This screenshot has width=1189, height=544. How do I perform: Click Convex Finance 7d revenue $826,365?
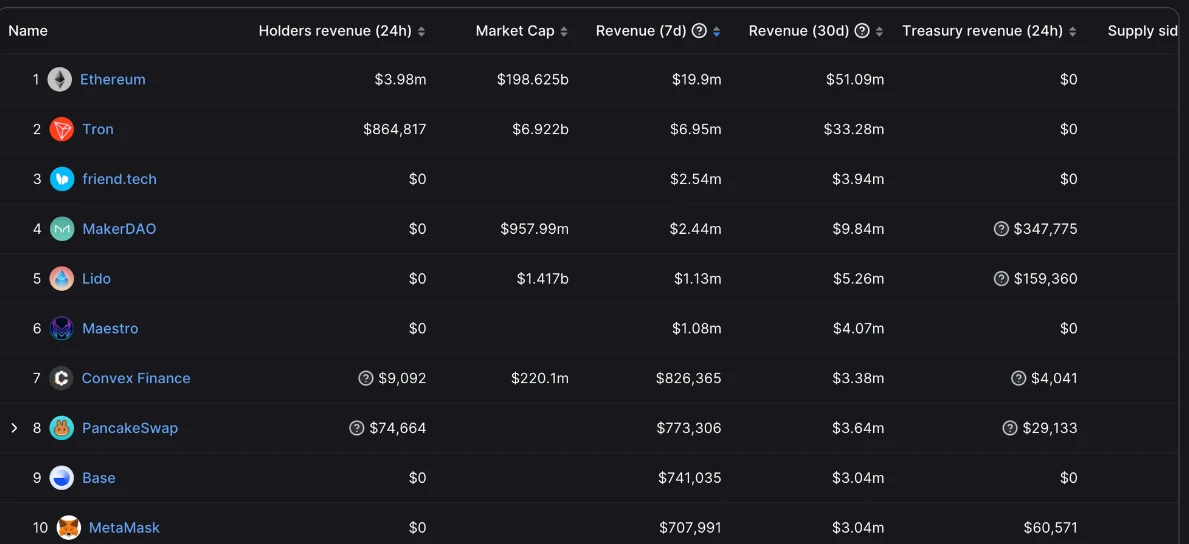pos(689,378)
